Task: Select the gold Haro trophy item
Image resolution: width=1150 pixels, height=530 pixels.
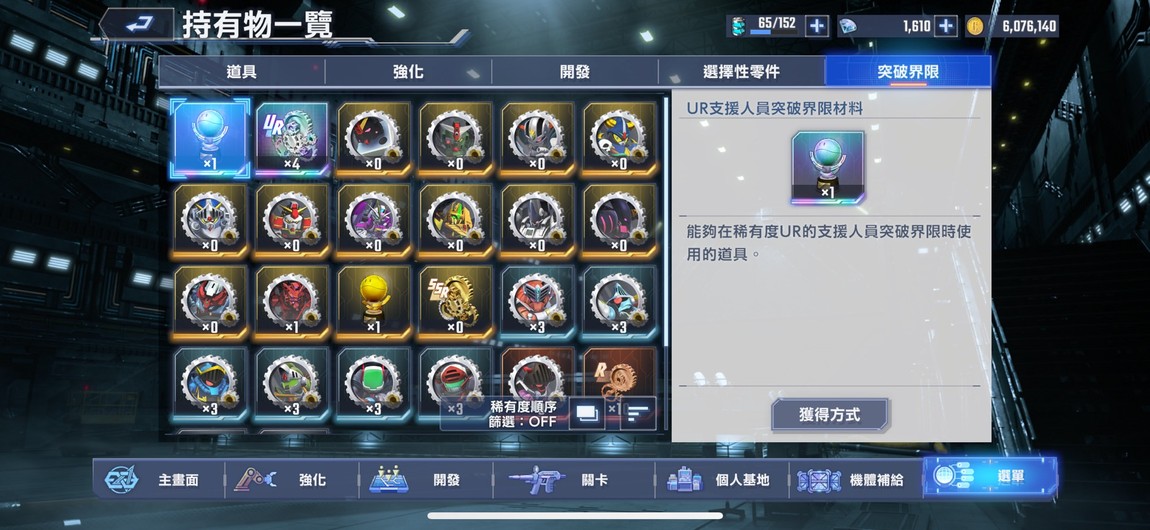Action: (x=373, y=303)
